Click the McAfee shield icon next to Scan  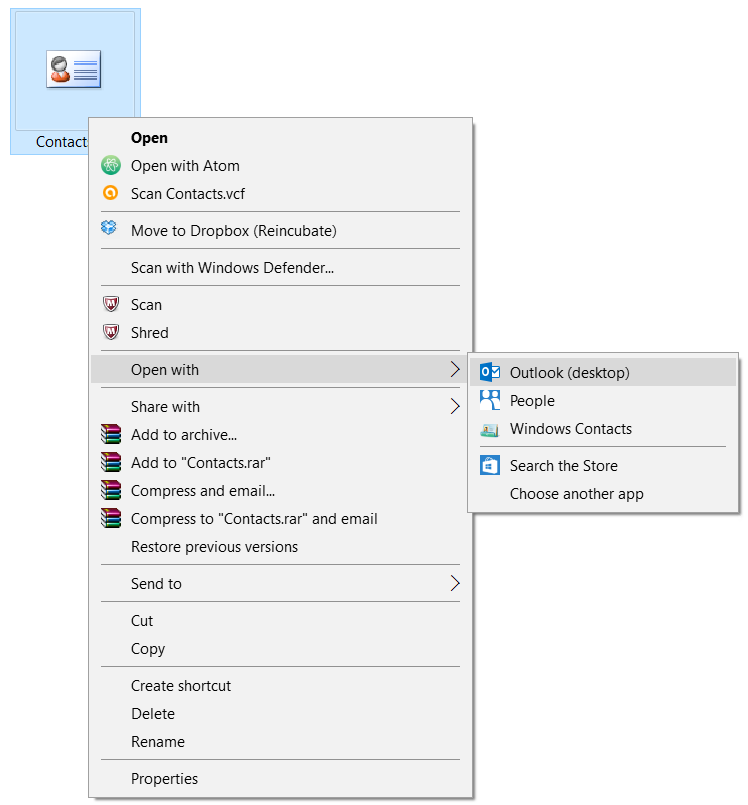111,304
